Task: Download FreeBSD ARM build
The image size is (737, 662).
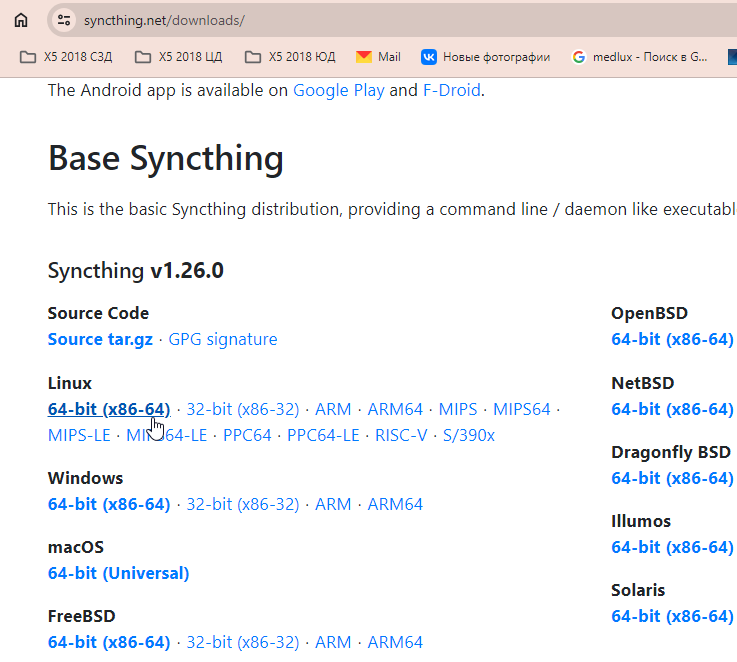Action: [333, 643]
